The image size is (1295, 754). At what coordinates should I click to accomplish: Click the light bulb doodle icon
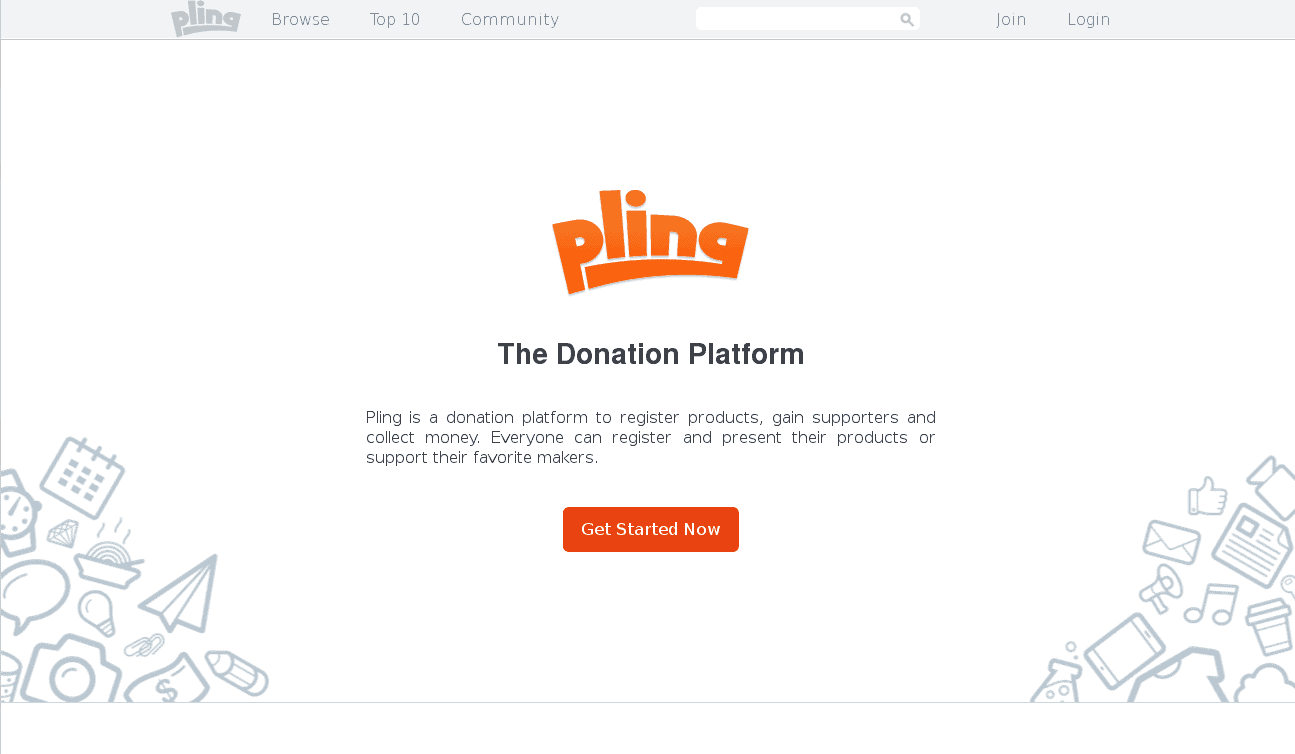point(98,612)
